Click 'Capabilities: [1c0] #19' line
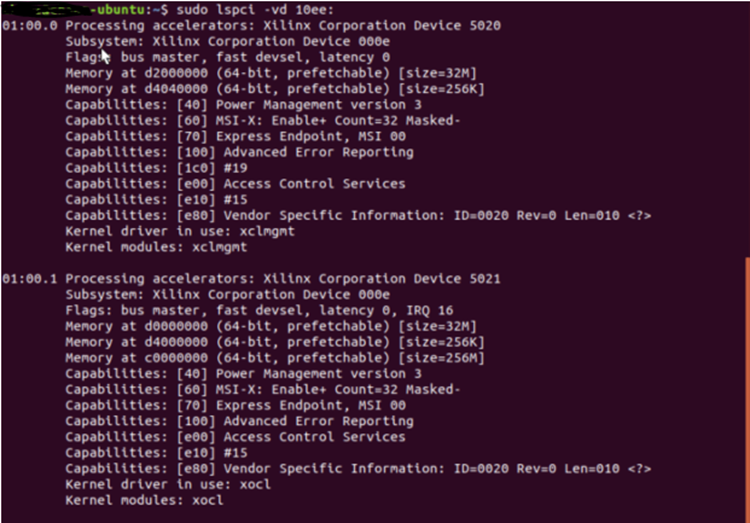750x523 pixels. pyautogui.click(x=156, y=168)
